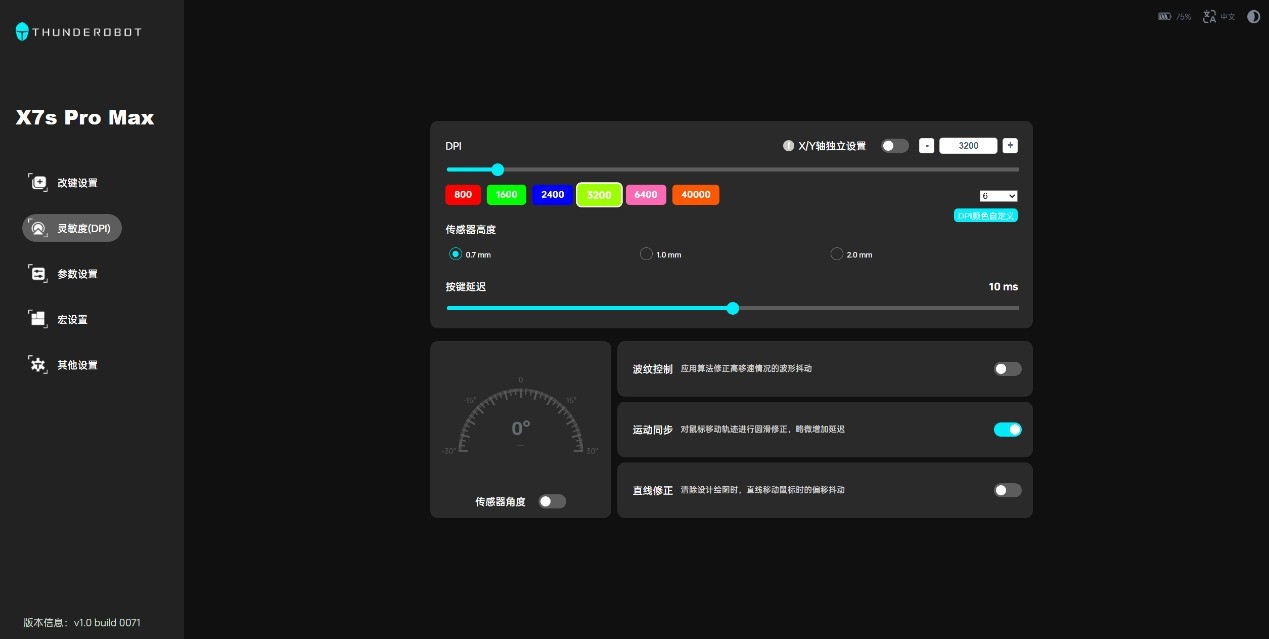The image size is (1269, 639).
Task: Turn on 波纹控制
Action: (x=1008, y=369)
